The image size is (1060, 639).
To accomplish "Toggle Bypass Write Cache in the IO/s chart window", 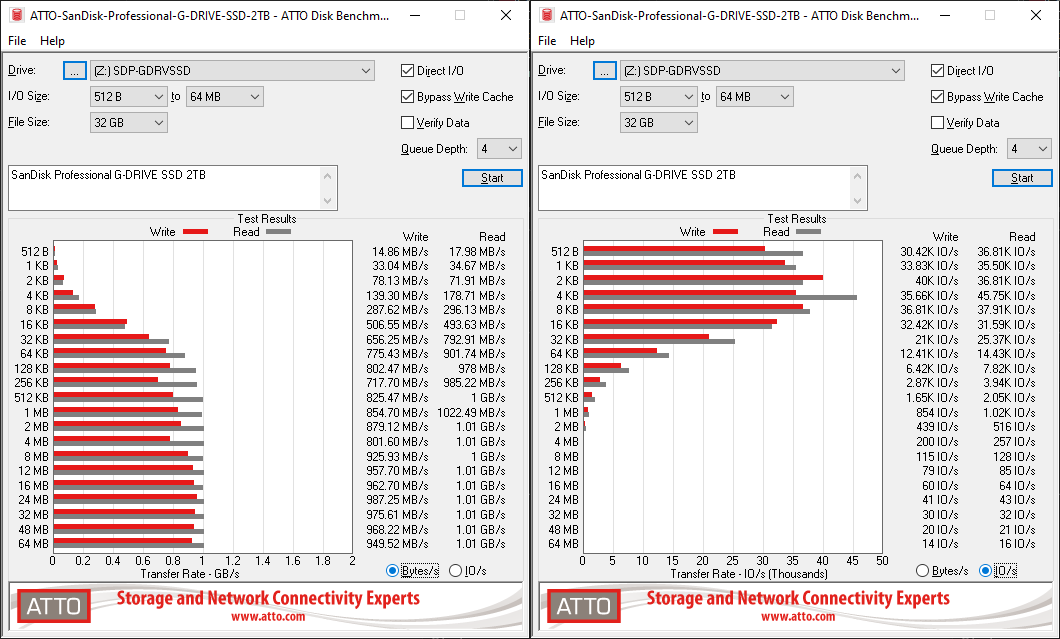I will coord(937,97).
